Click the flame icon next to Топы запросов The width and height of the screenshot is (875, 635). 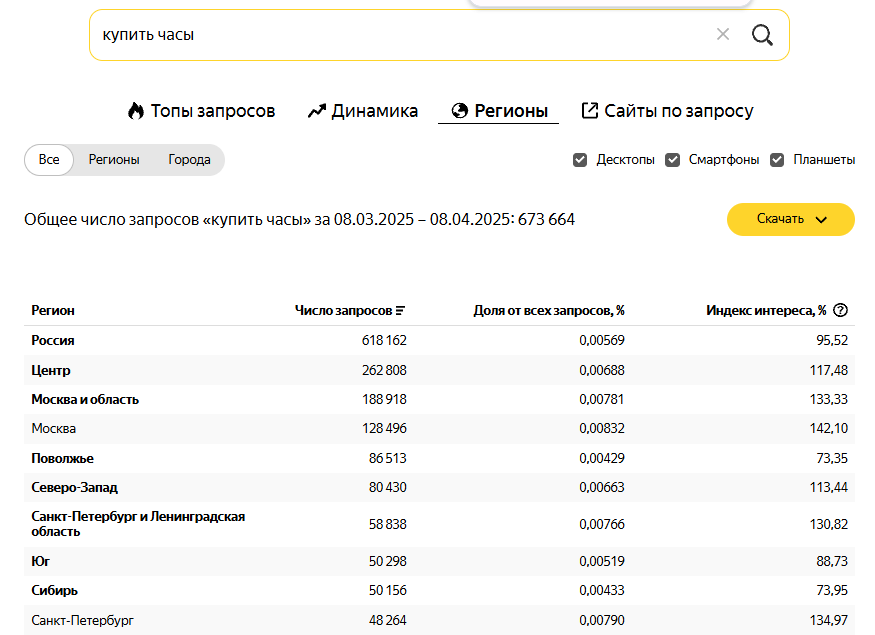136,111
